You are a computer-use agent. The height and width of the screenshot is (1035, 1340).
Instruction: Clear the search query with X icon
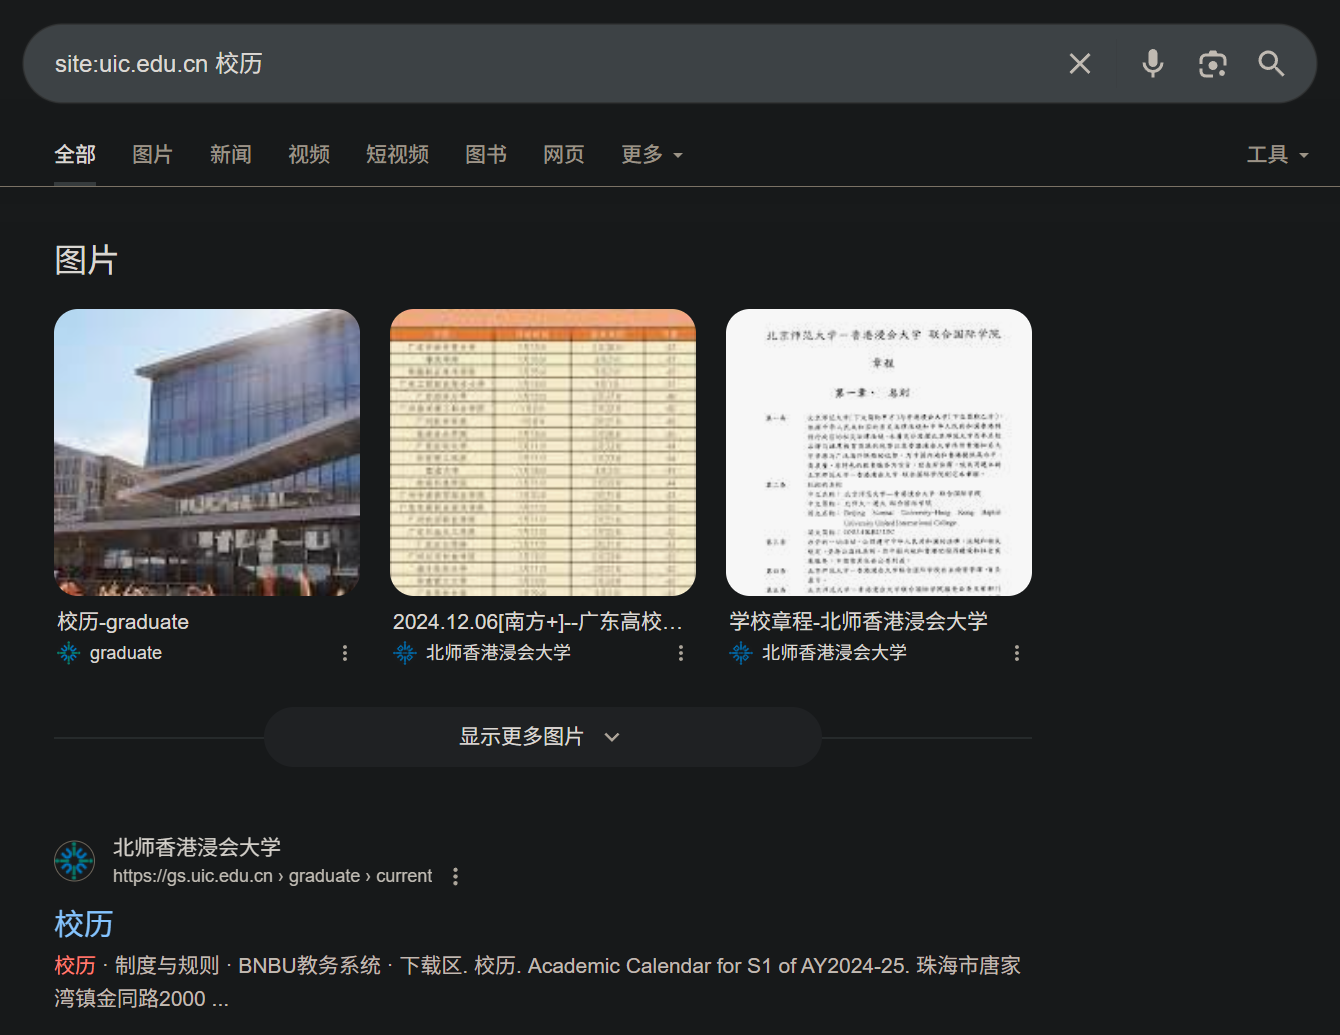pos(1080,64)
